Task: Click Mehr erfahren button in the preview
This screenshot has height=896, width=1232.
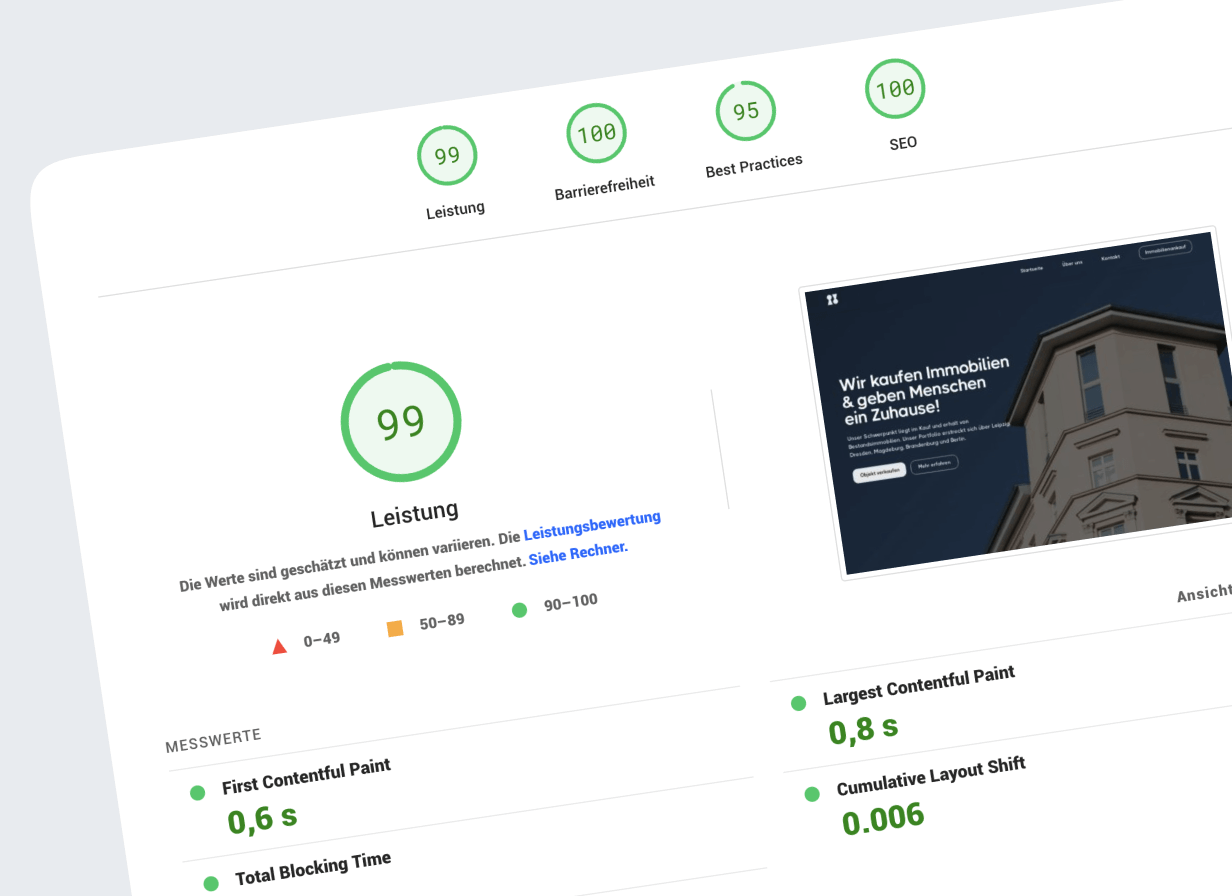Action: click(x=935, y=464)
